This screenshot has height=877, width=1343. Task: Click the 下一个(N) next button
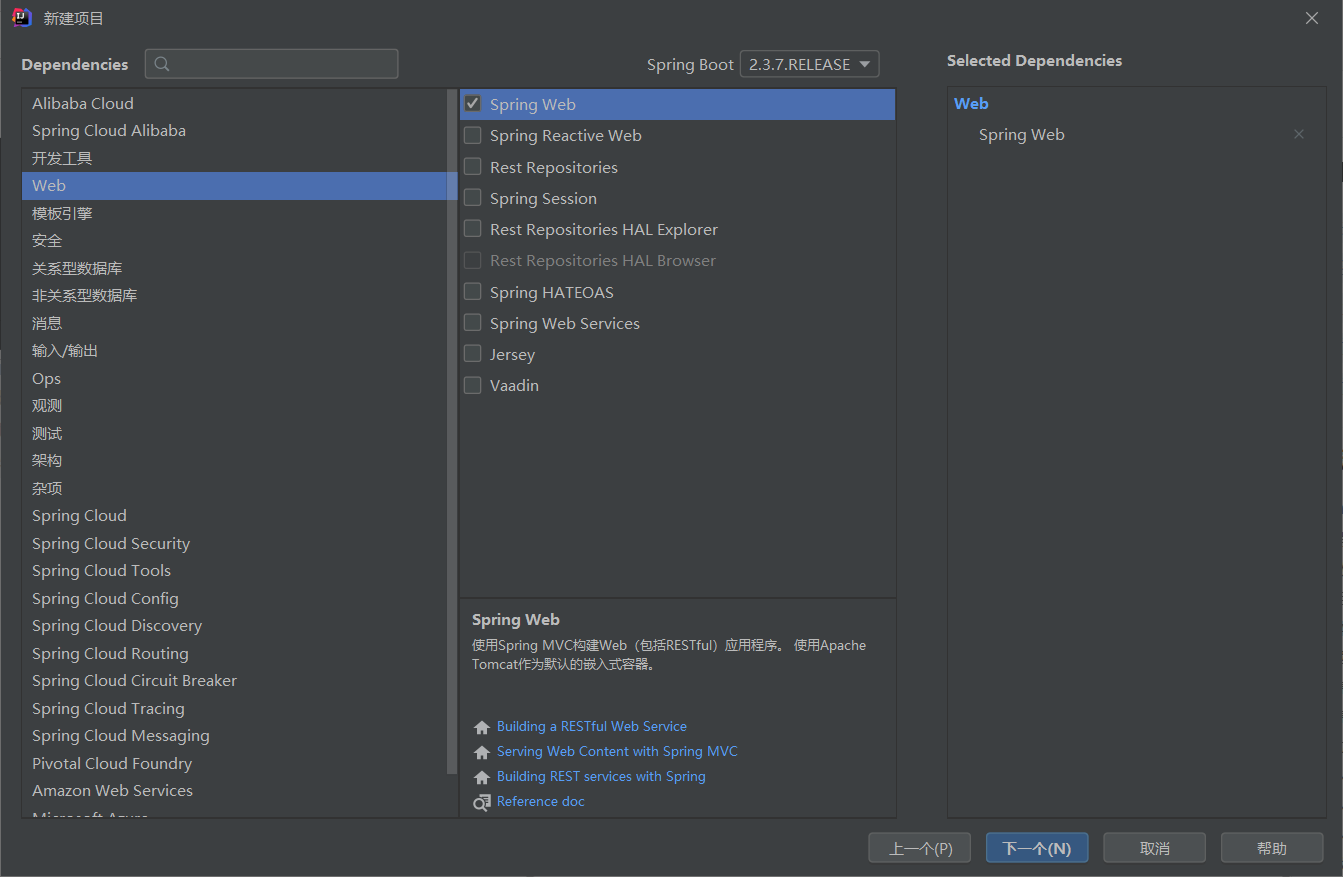1037,848
